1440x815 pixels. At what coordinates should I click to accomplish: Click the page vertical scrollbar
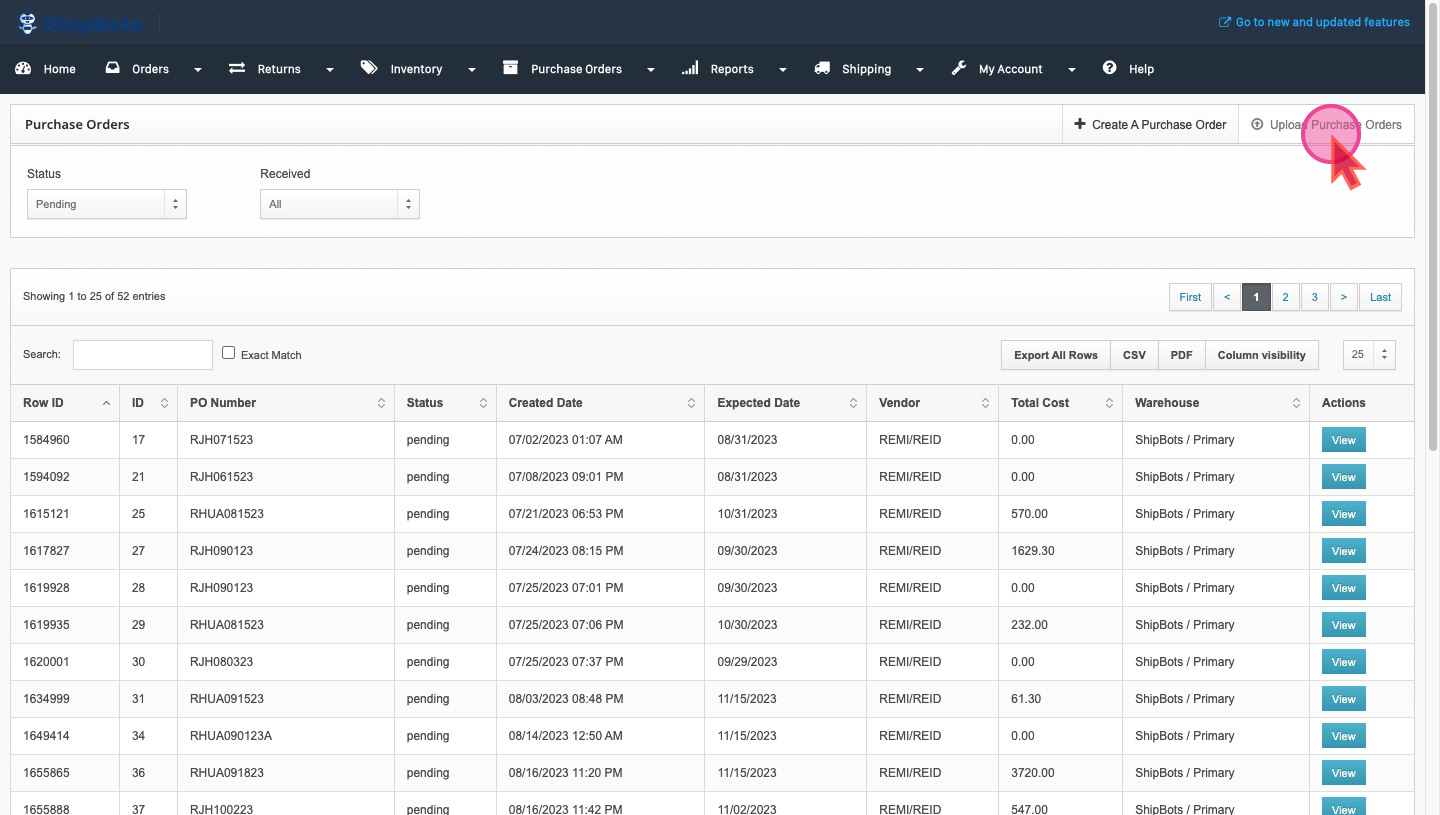click(1432, 225)
